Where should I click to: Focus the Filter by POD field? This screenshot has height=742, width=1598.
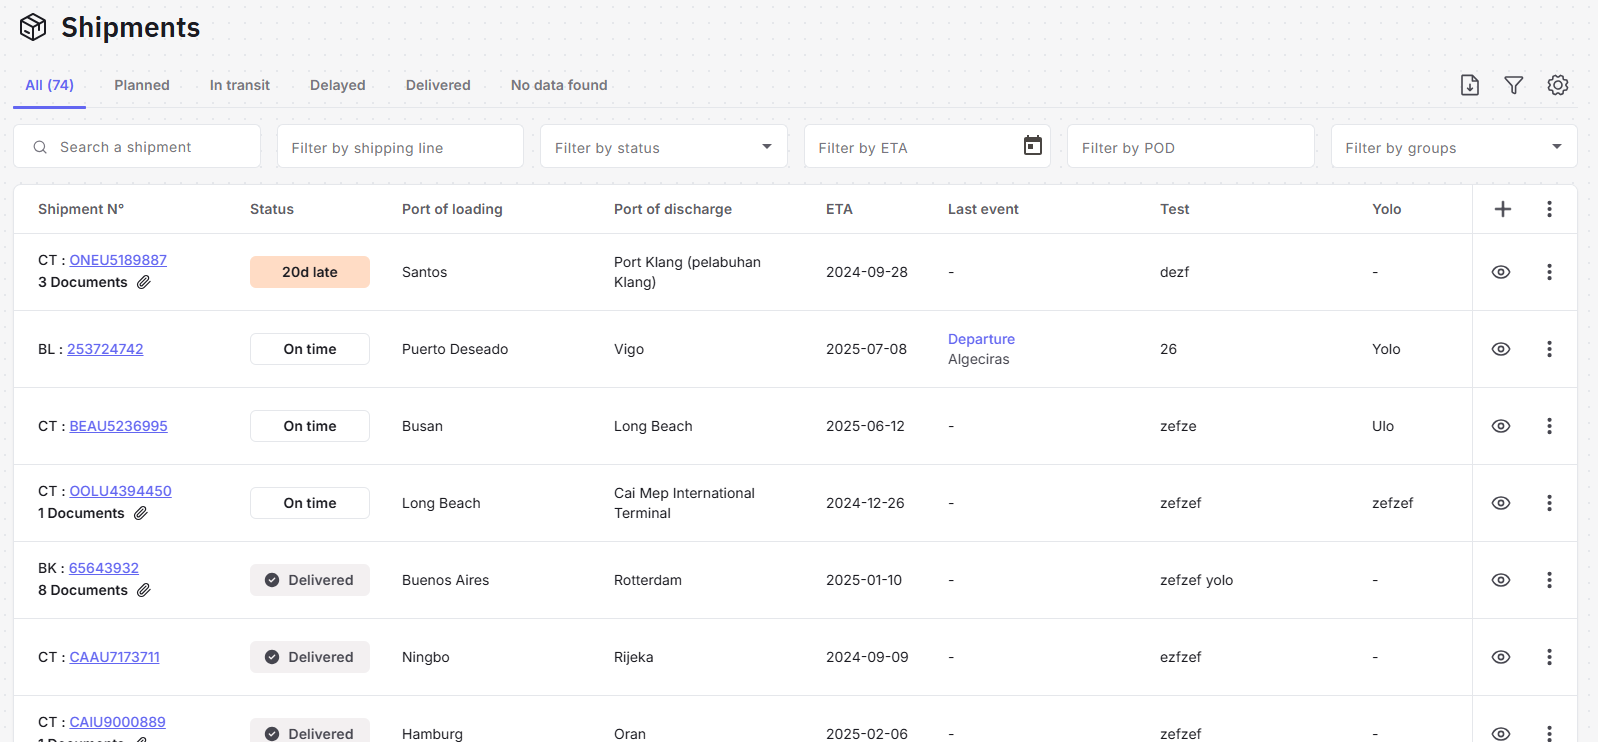[1190, 147]
